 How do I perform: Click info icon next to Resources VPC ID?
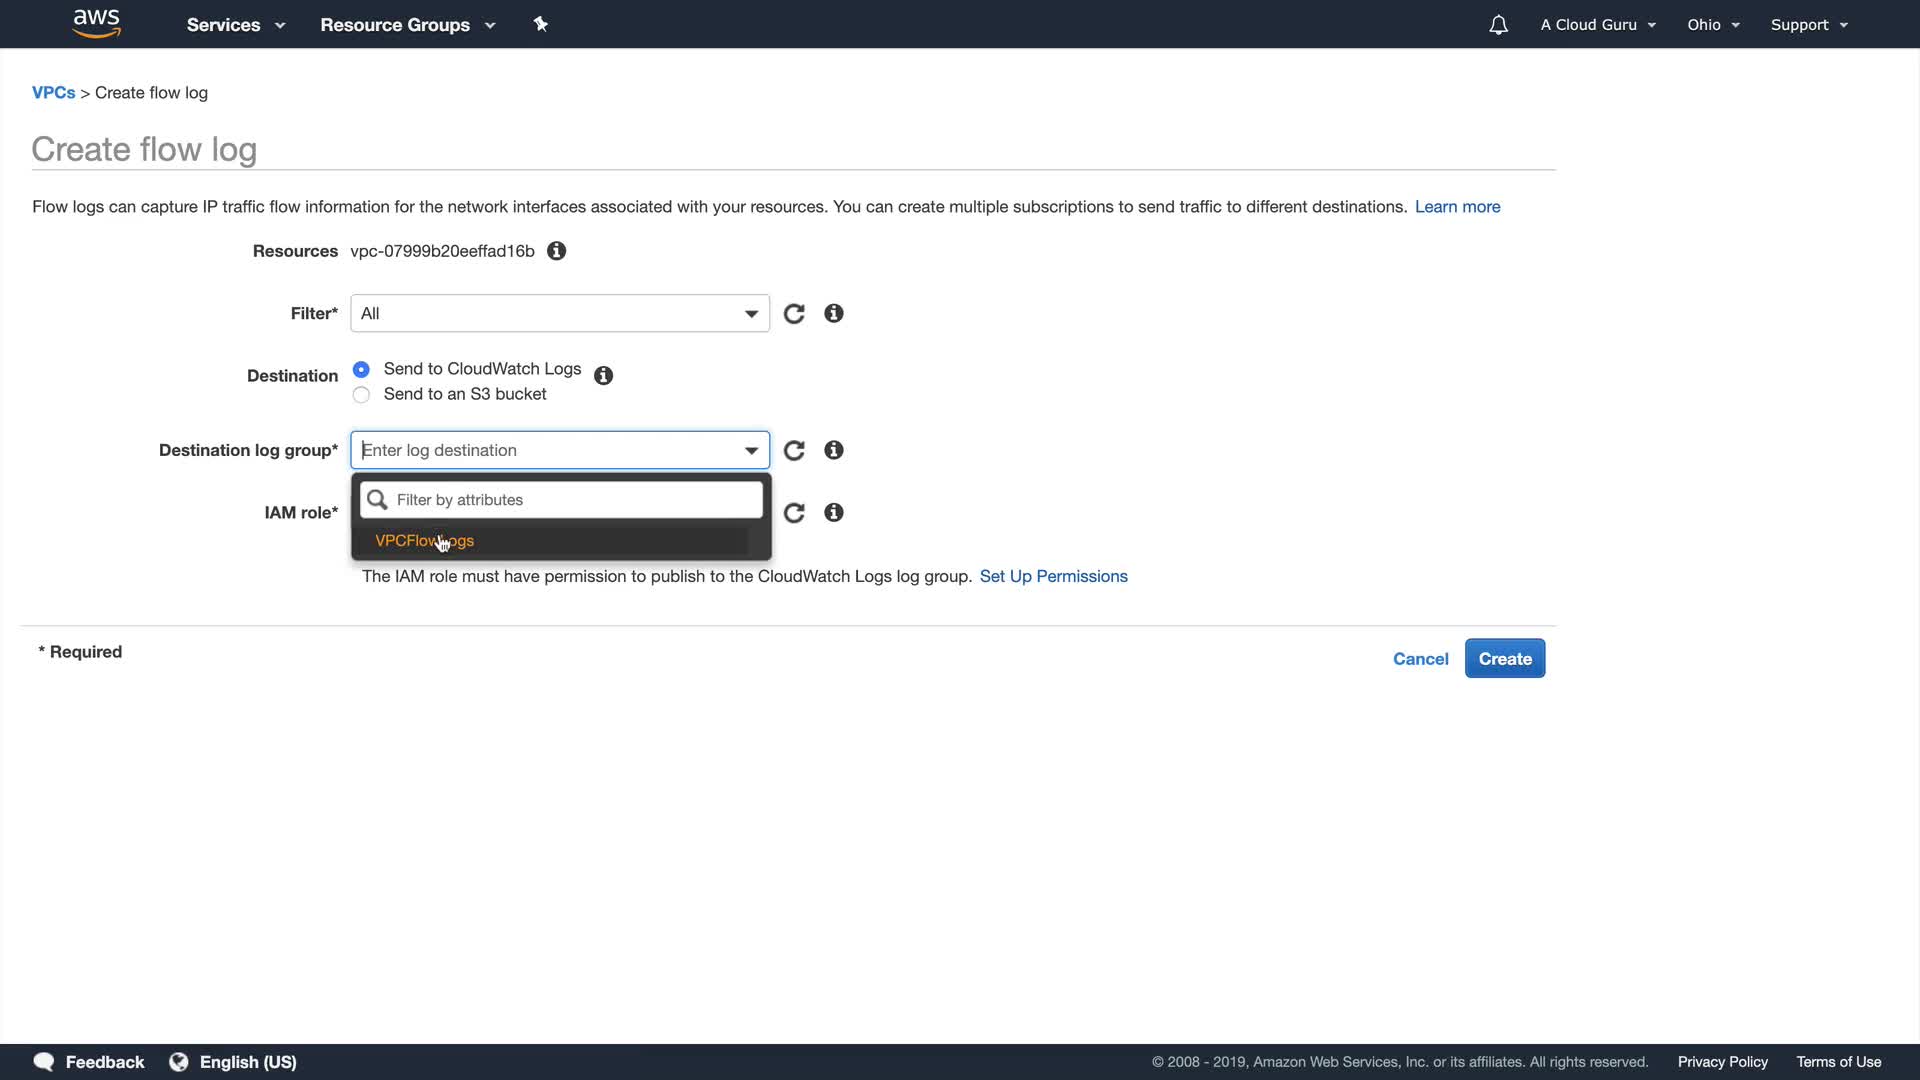pyautogui.click(x=557, y=251)
